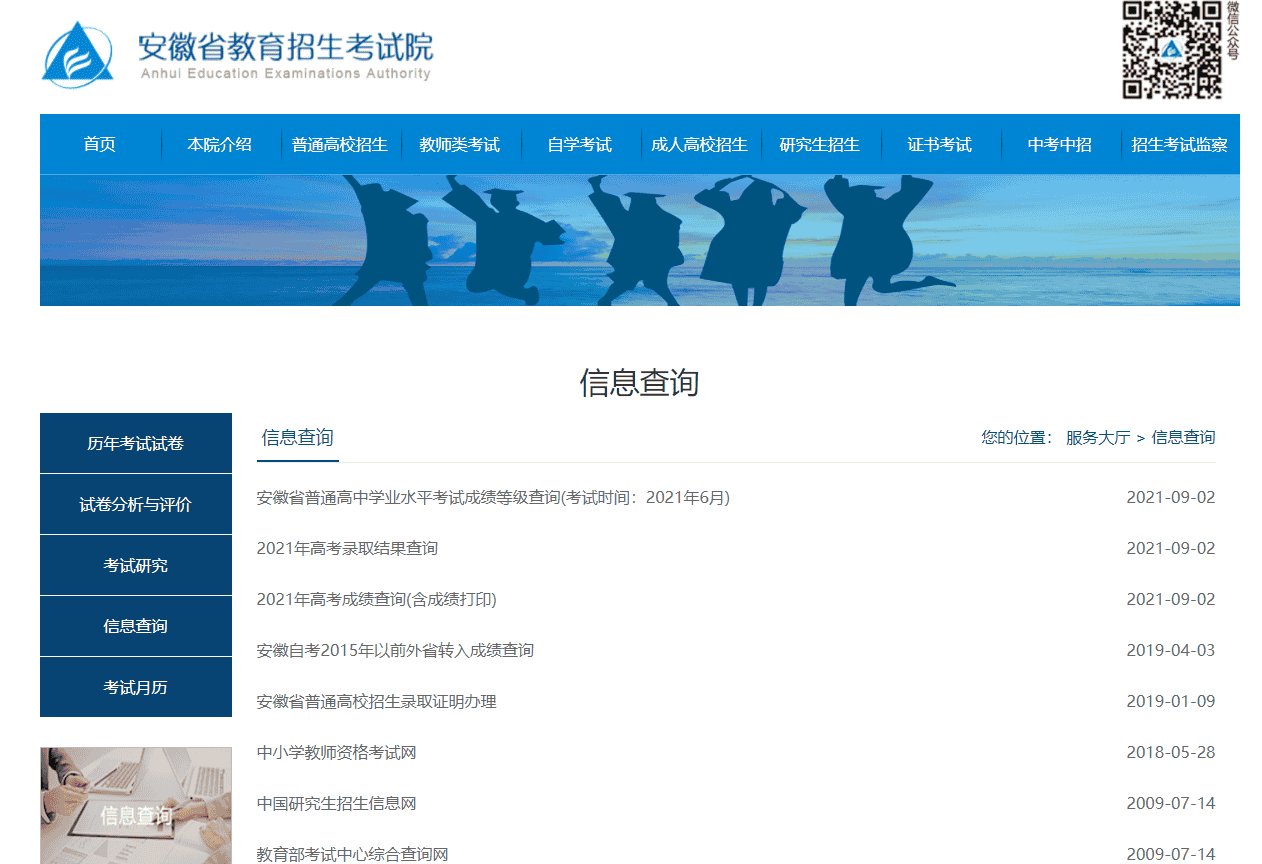Select 试卷分析与评价 sidebar item

click(136, 505)
